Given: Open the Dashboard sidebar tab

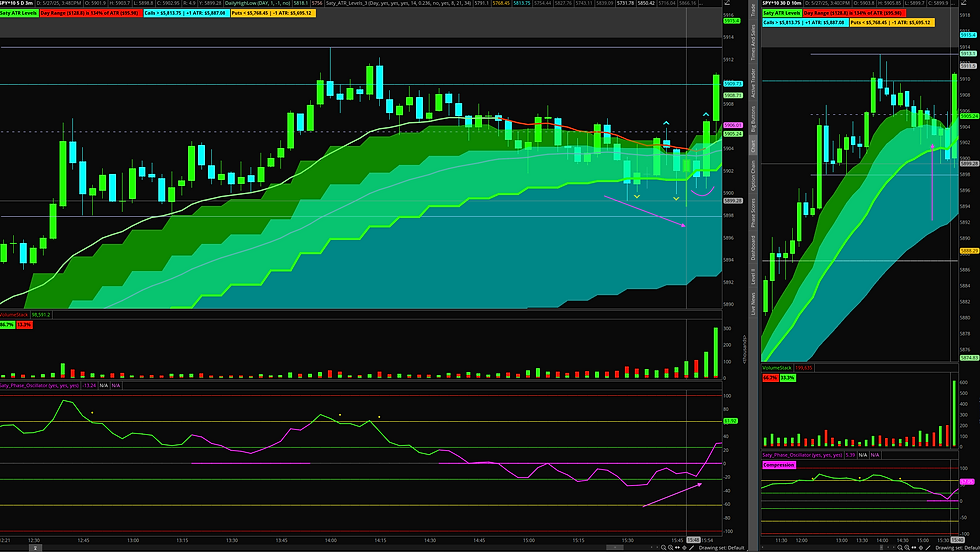Looking at the screenshot, I should click(753, 248).
